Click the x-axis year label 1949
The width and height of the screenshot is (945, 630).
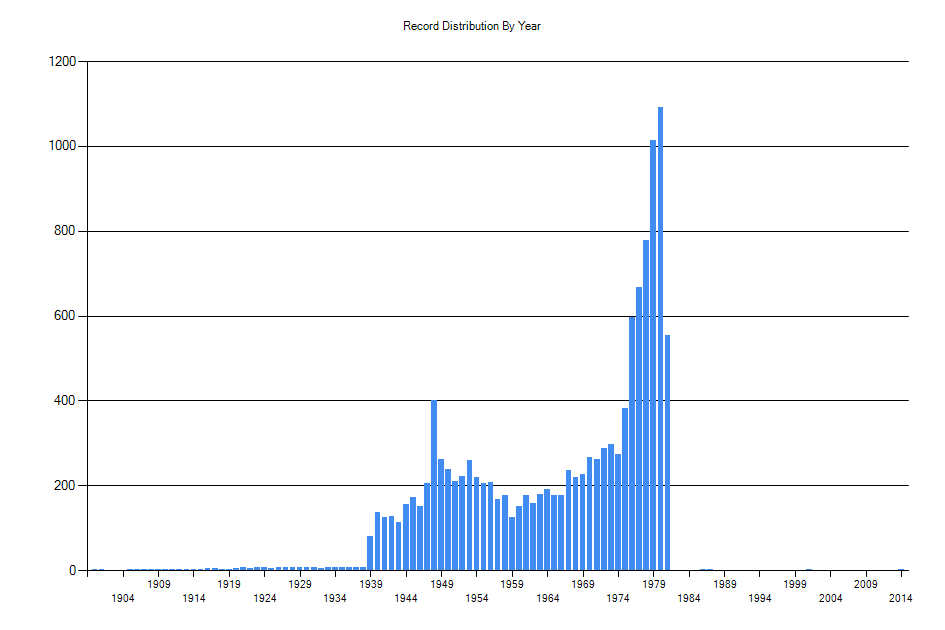(x=441, y=584)
